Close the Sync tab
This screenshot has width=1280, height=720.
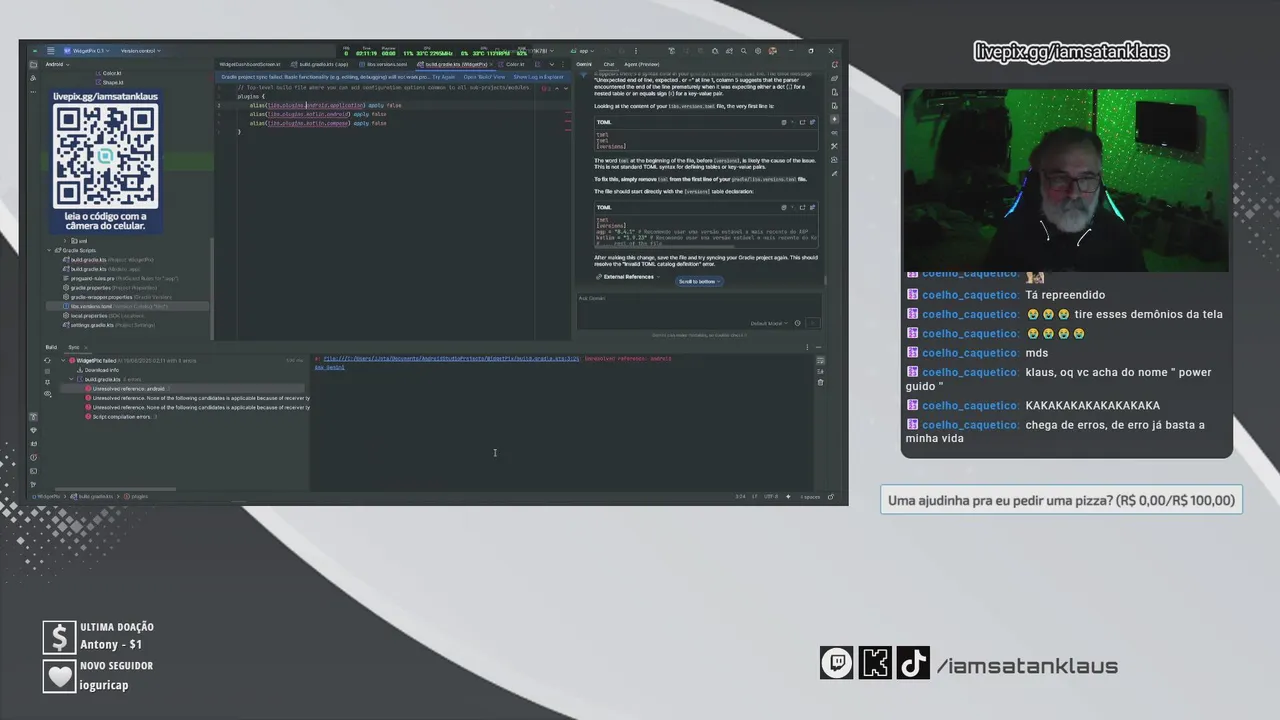[86, 347]
